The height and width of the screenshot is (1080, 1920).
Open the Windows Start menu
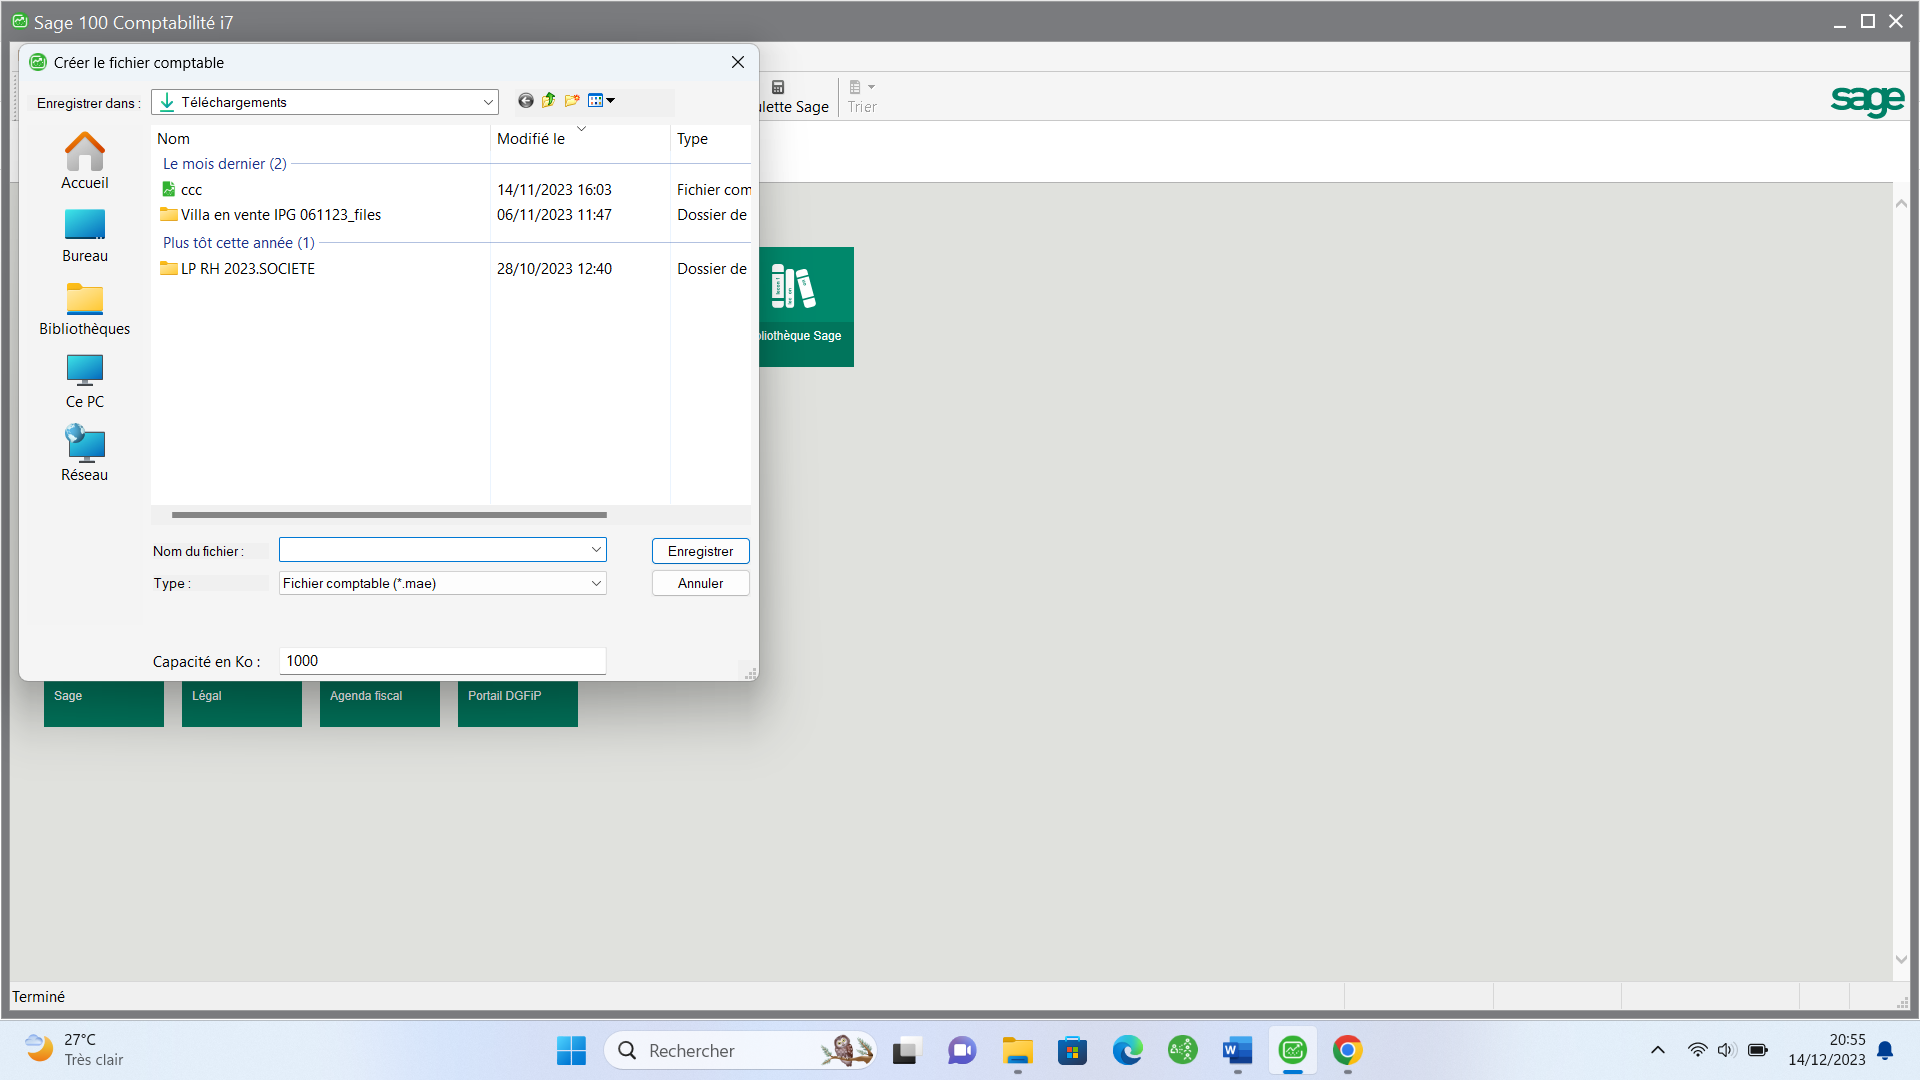(x=571, y=1050)
